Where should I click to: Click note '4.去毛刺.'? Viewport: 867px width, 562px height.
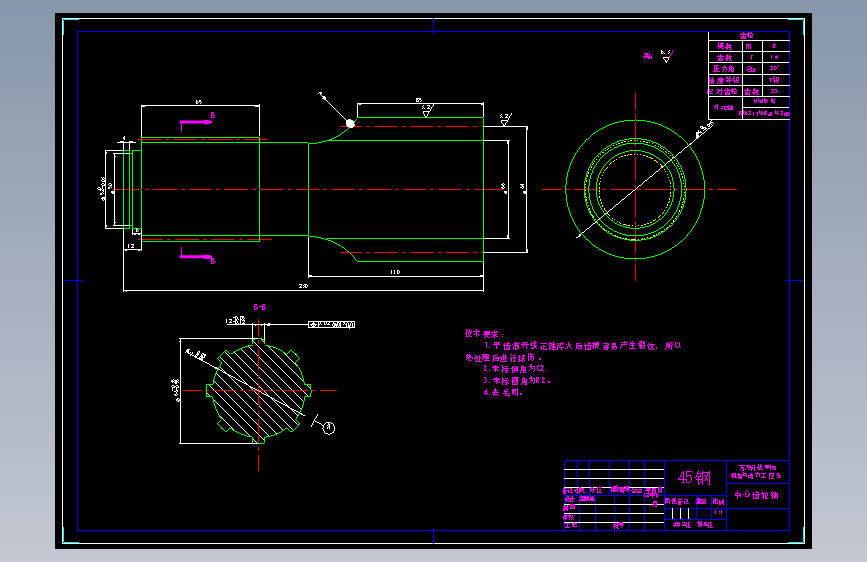(503, 392)
